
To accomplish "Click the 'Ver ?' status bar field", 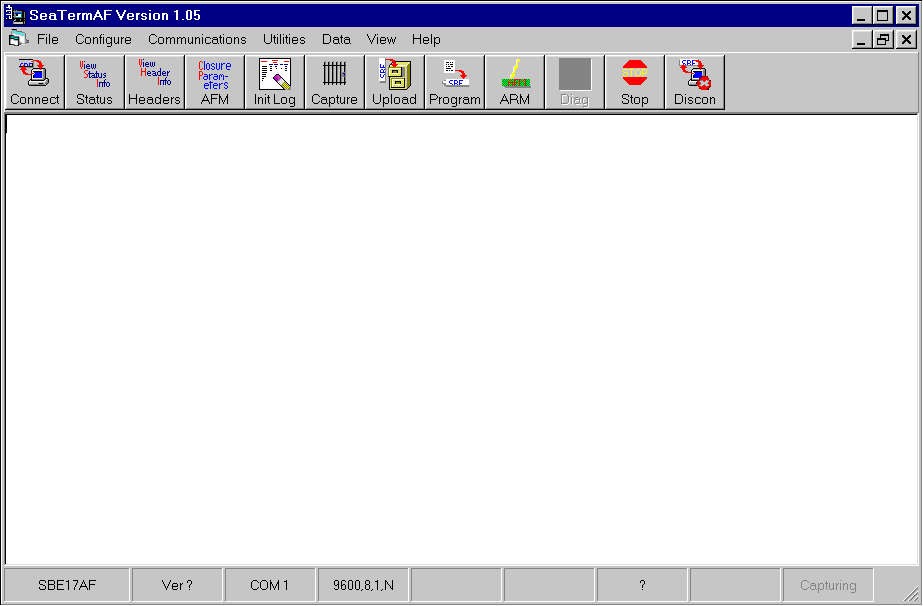I will point(177,585).
